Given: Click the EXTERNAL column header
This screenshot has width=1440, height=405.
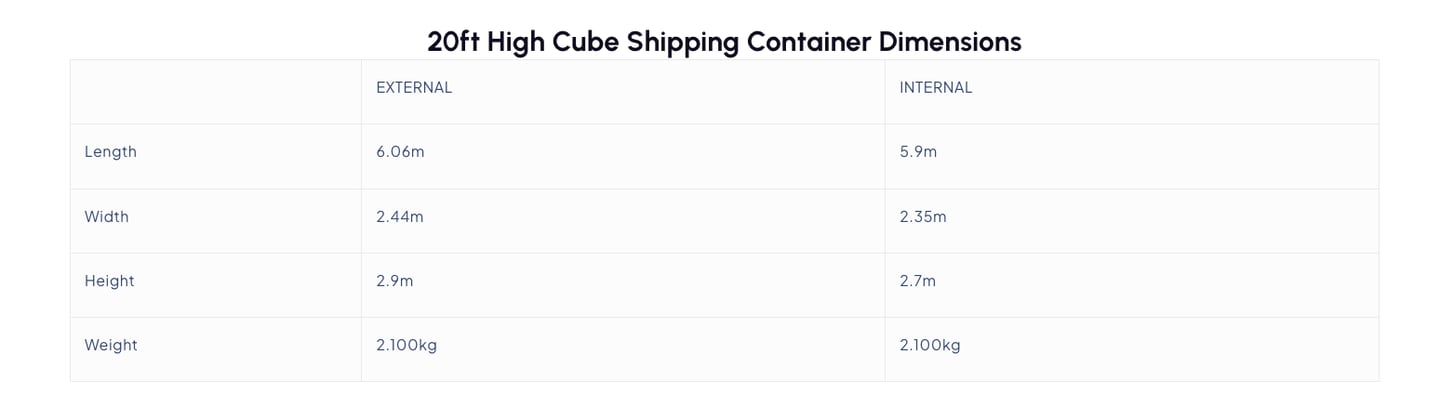Looking at the screenshot, I should click(x=414, y=88).
